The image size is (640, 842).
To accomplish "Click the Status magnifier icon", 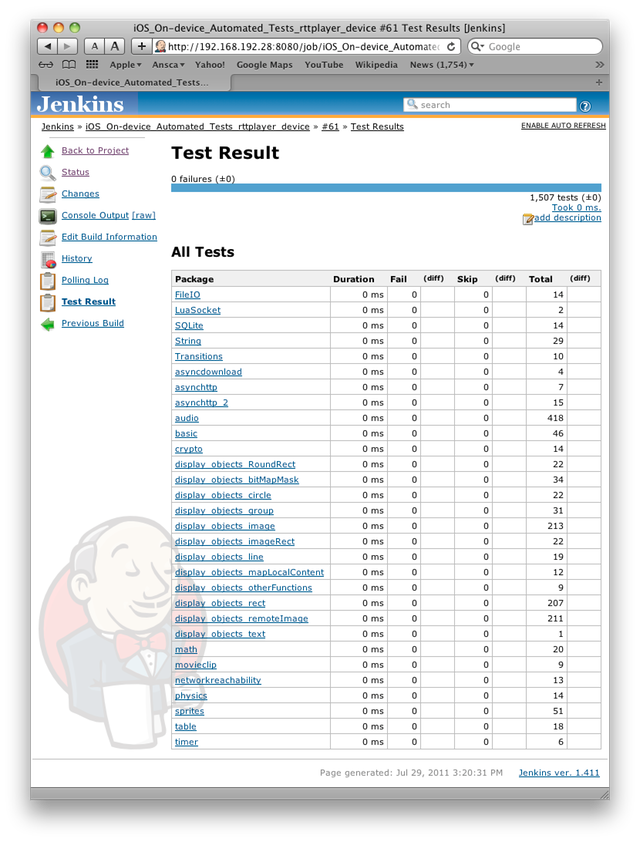I will [48, 172].
